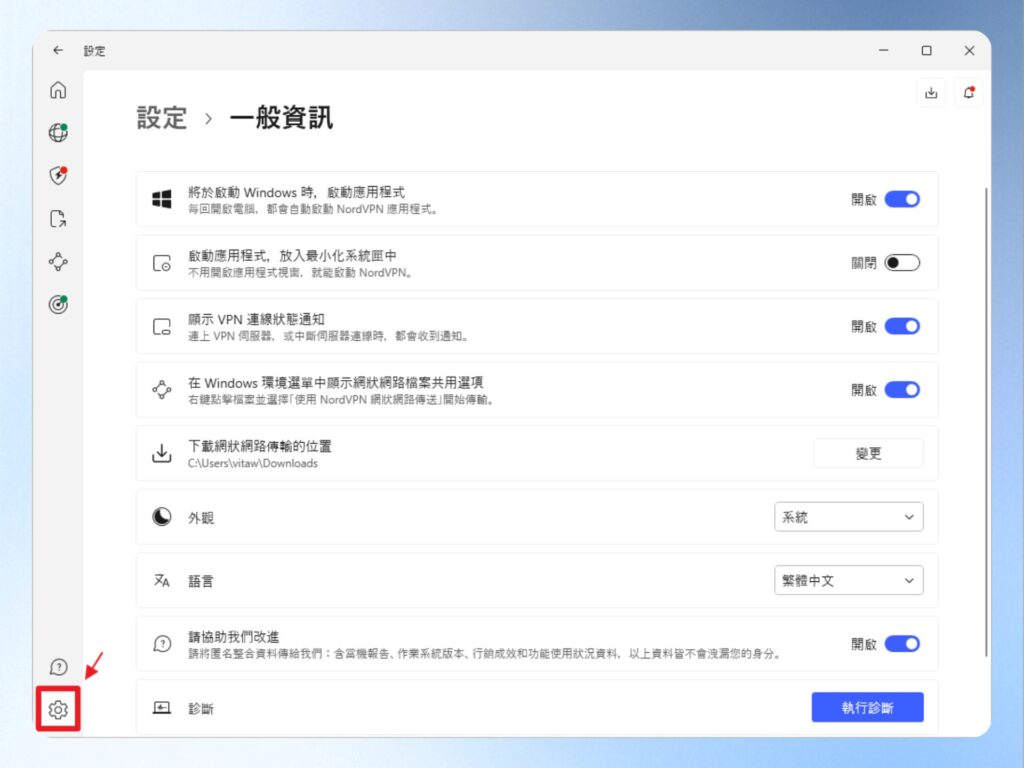Click the download updates icon at top right
This screenshot has width=1024, height=768.
931,93
